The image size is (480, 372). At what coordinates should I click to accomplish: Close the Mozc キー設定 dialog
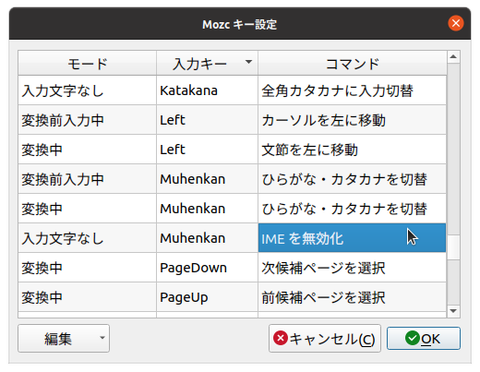pyautogui.click(x=456, y=23)
